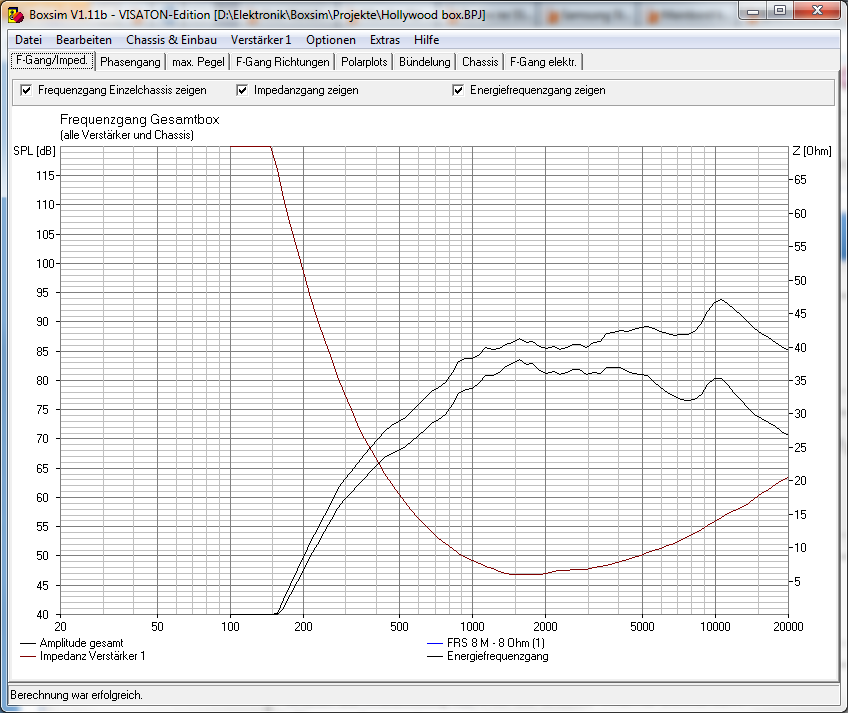Toggle Energiefrequenzgang zeigen checkbox
The width and height of the screenshot is (848, 713).
tap(458, 90)
